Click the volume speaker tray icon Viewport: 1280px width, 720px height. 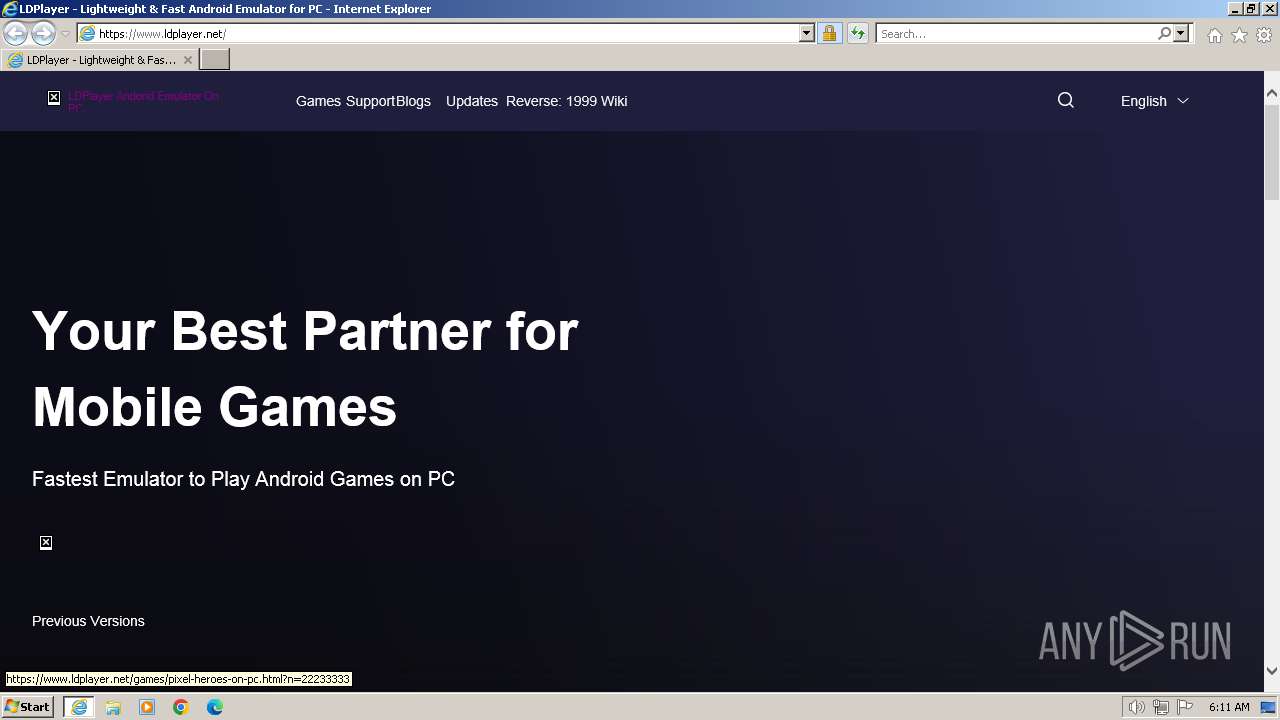click(1137, 707)
